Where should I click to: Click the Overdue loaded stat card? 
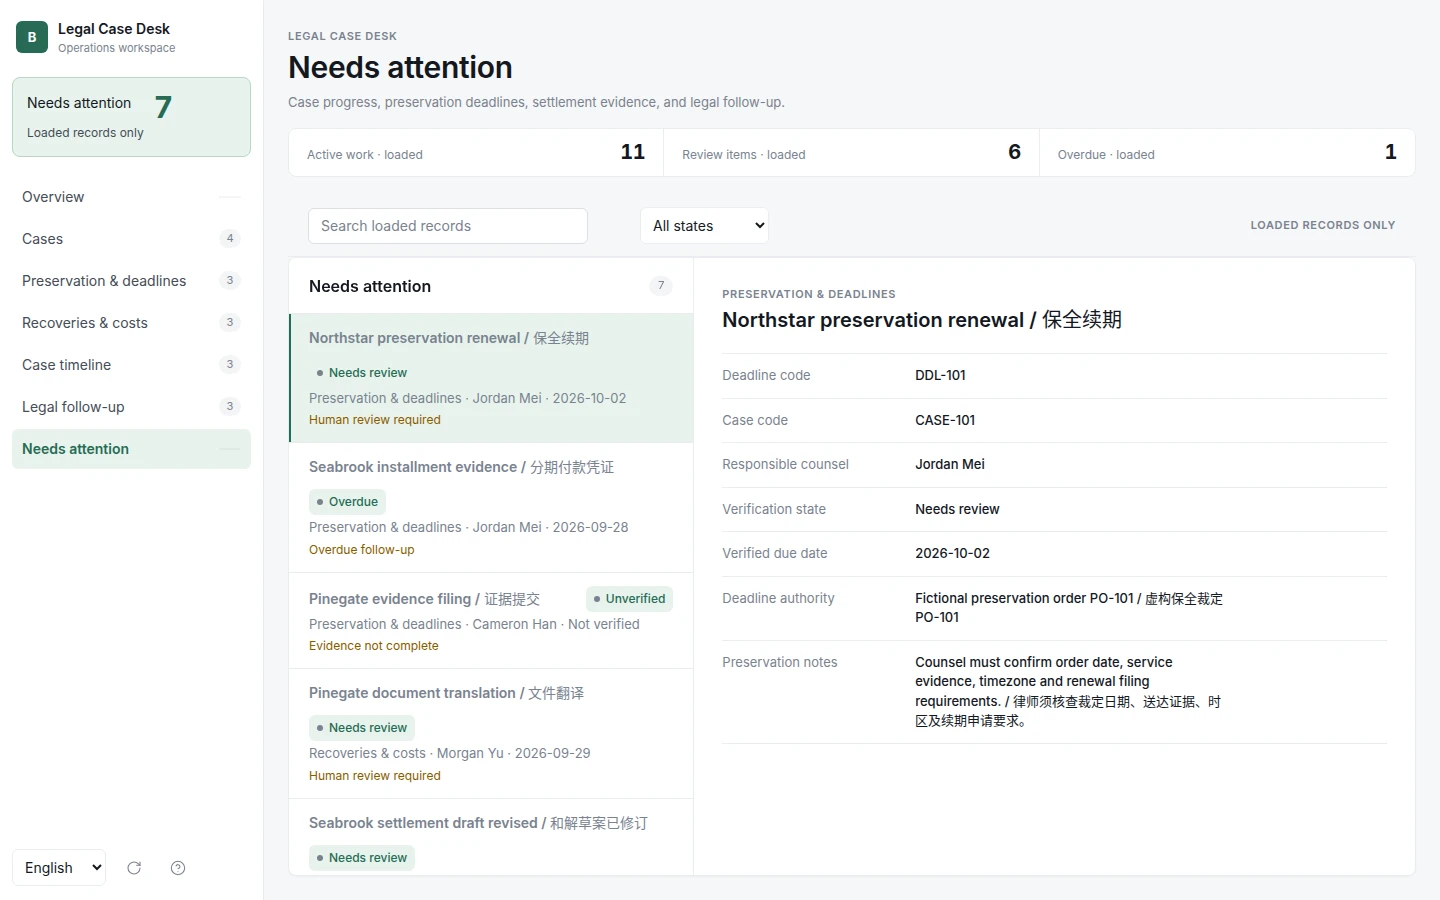tap(1227, 153)
